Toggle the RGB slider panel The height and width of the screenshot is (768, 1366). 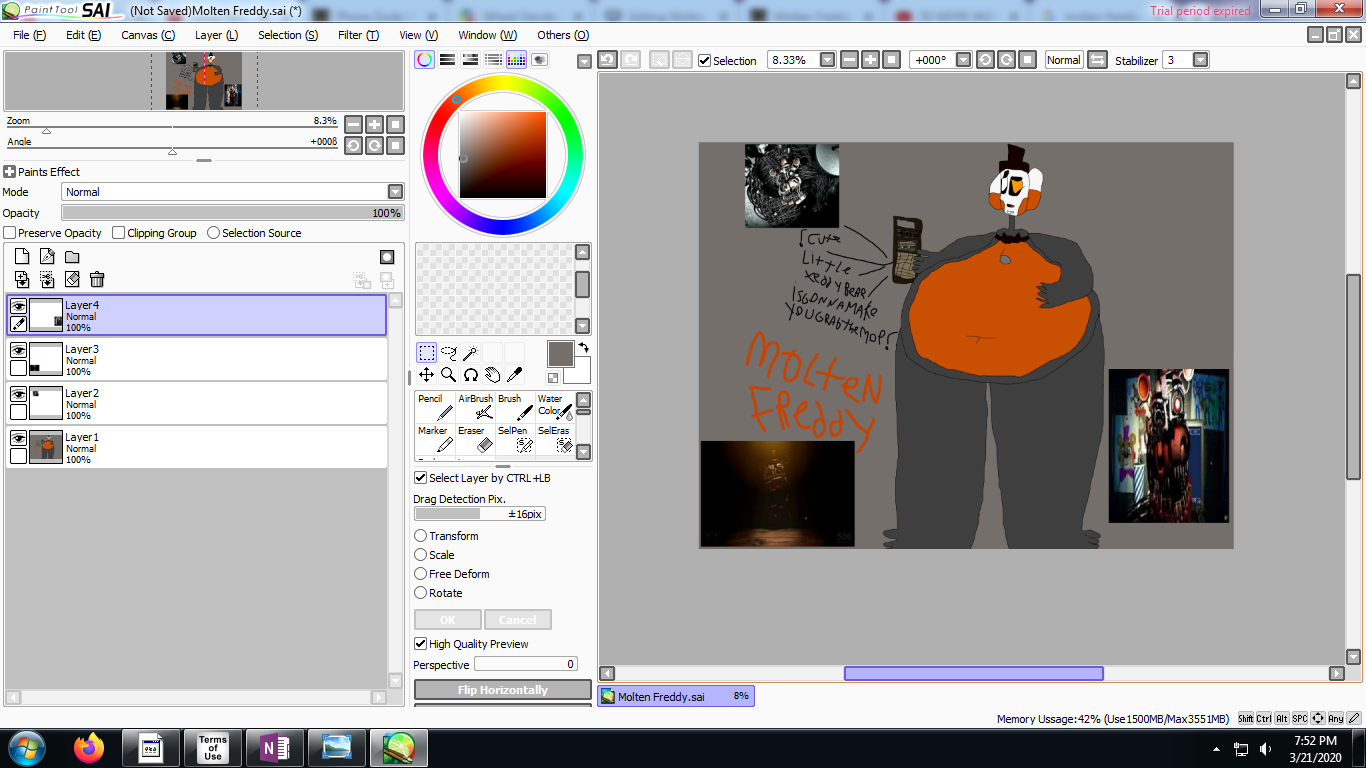pos(448,60)
